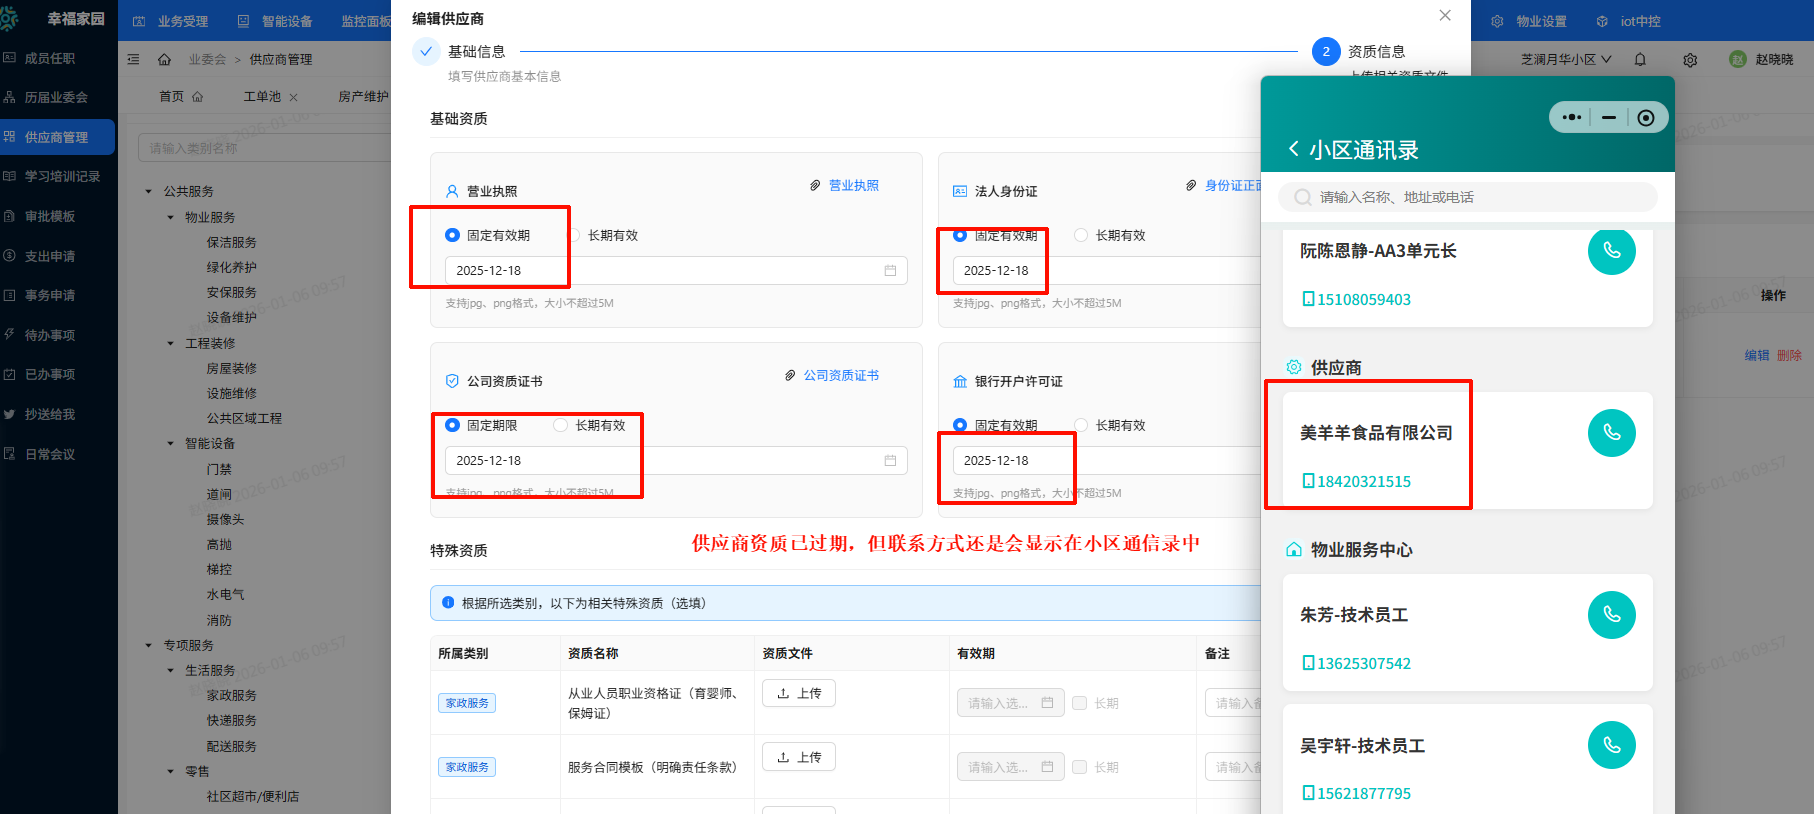Go back with the 小区通讯录 back arrow

click(1293, 149)
